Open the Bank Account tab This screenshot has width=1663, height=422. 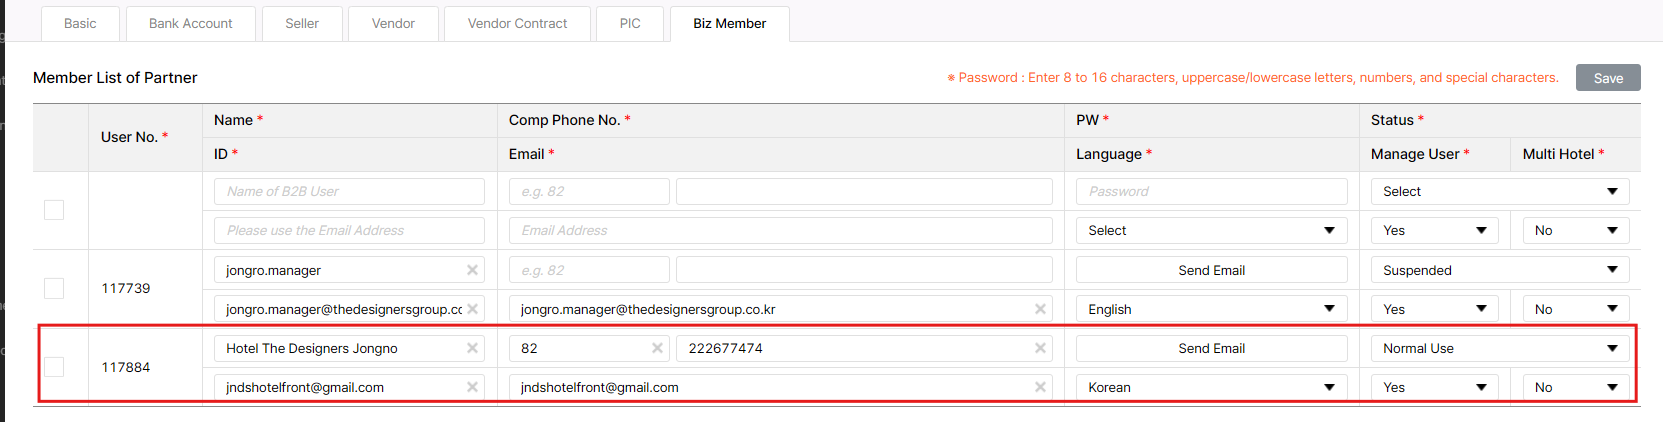tap(190, 23)
